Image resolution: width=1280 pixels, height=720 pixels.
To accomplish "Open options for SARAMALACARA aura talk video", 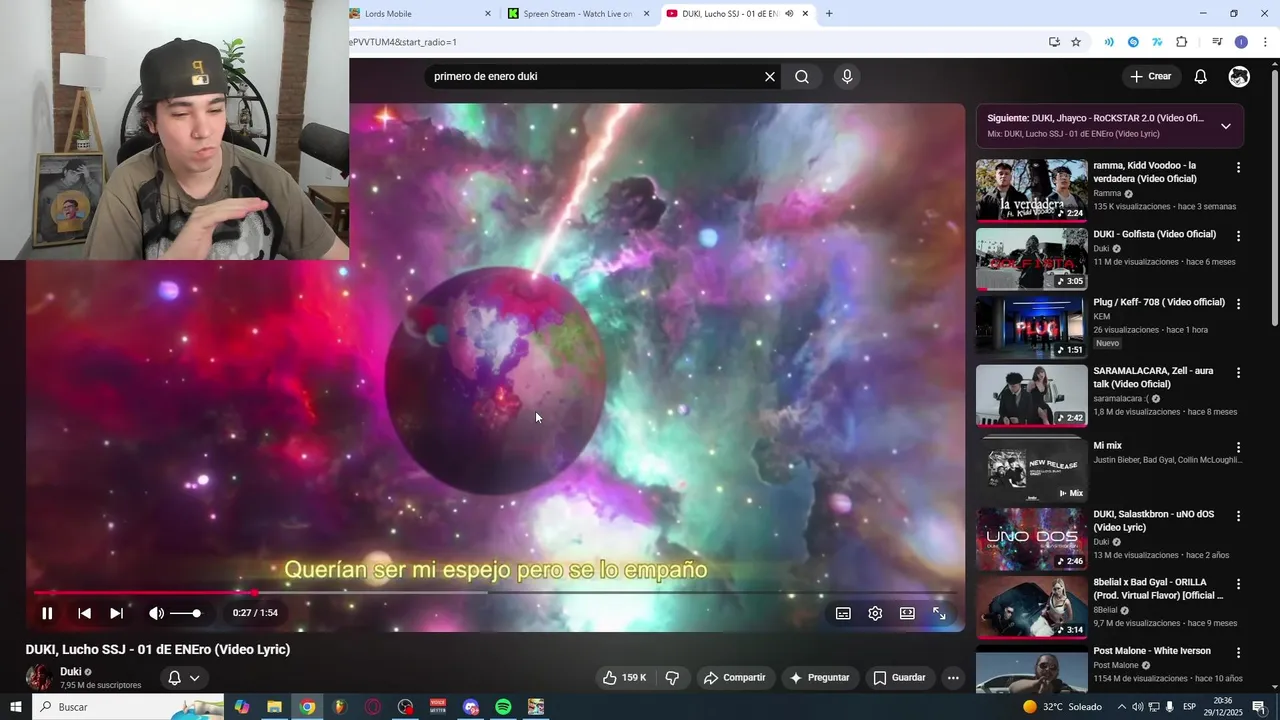I will (x=1238, y=373).
